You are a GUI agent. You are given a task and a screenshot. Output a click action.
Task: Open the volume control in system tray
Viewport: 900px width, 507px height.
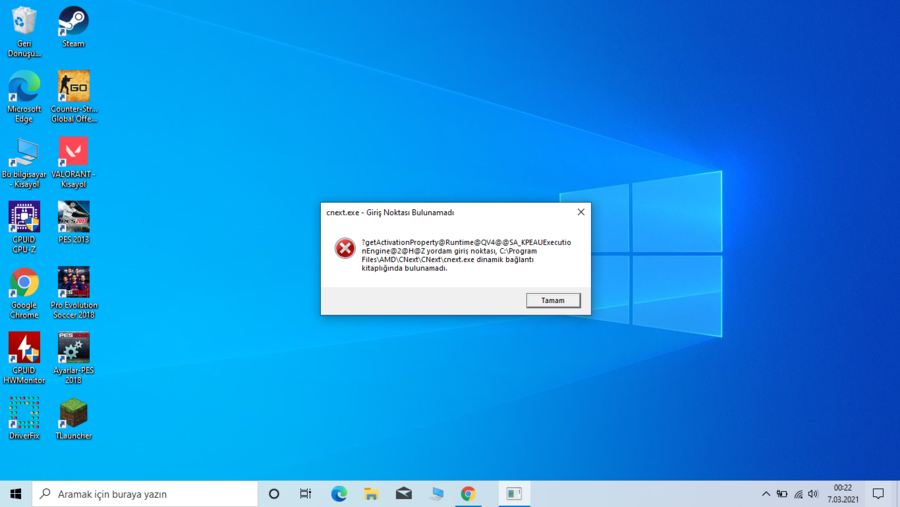(x=813, y=494)
